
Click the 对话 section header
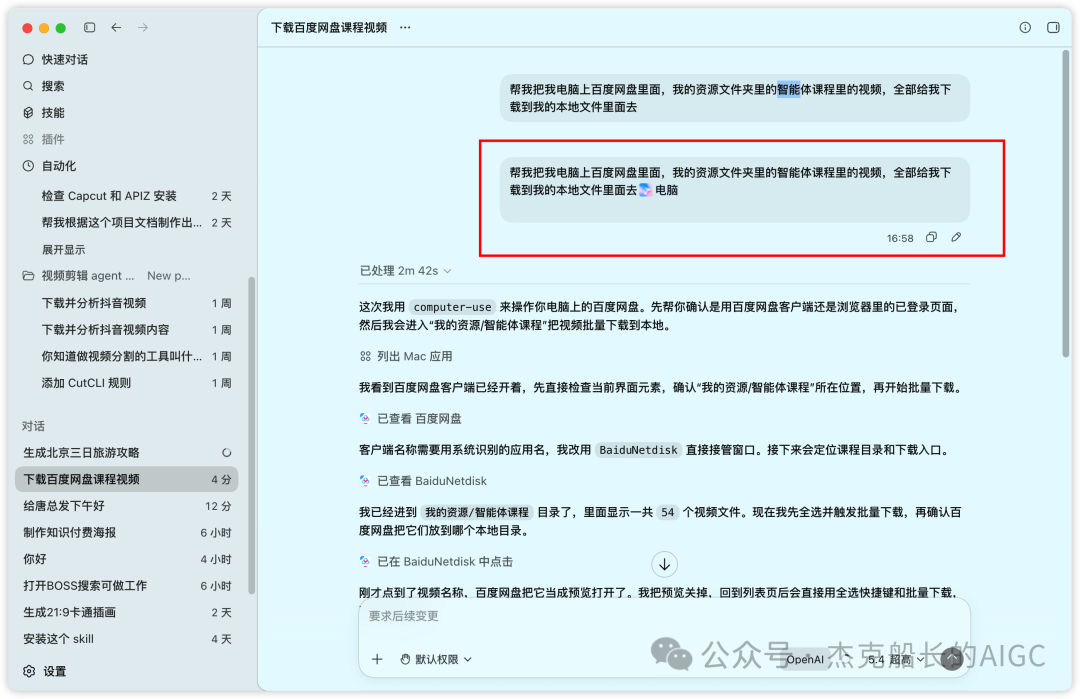click(x=33, y=426)
